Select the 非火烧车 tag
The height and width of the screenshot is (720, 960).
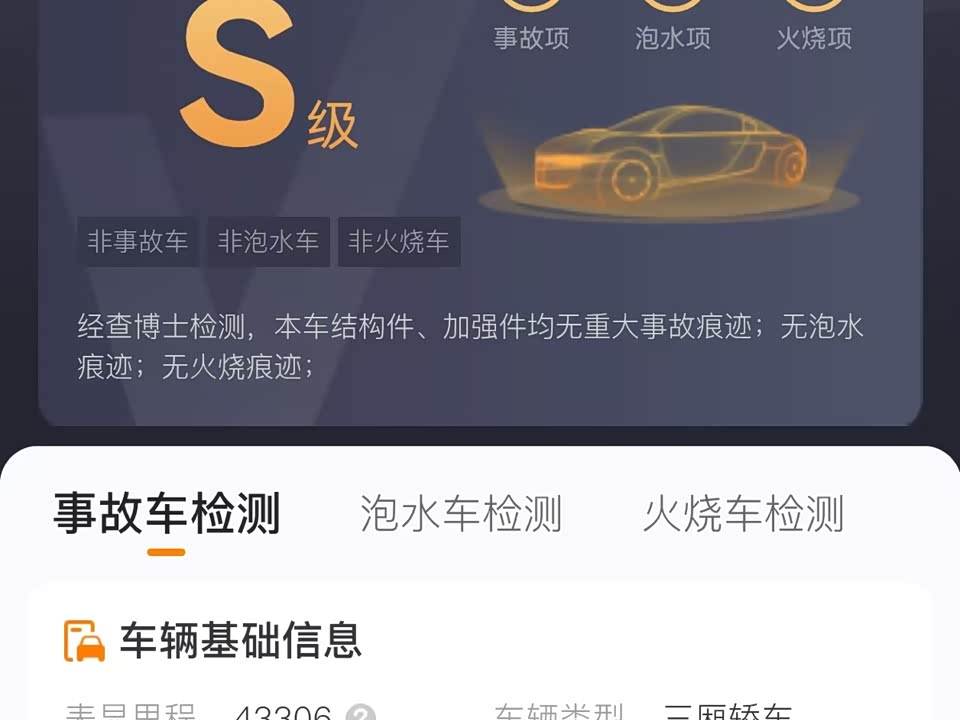pyautogui.click(x=399, y=241)
